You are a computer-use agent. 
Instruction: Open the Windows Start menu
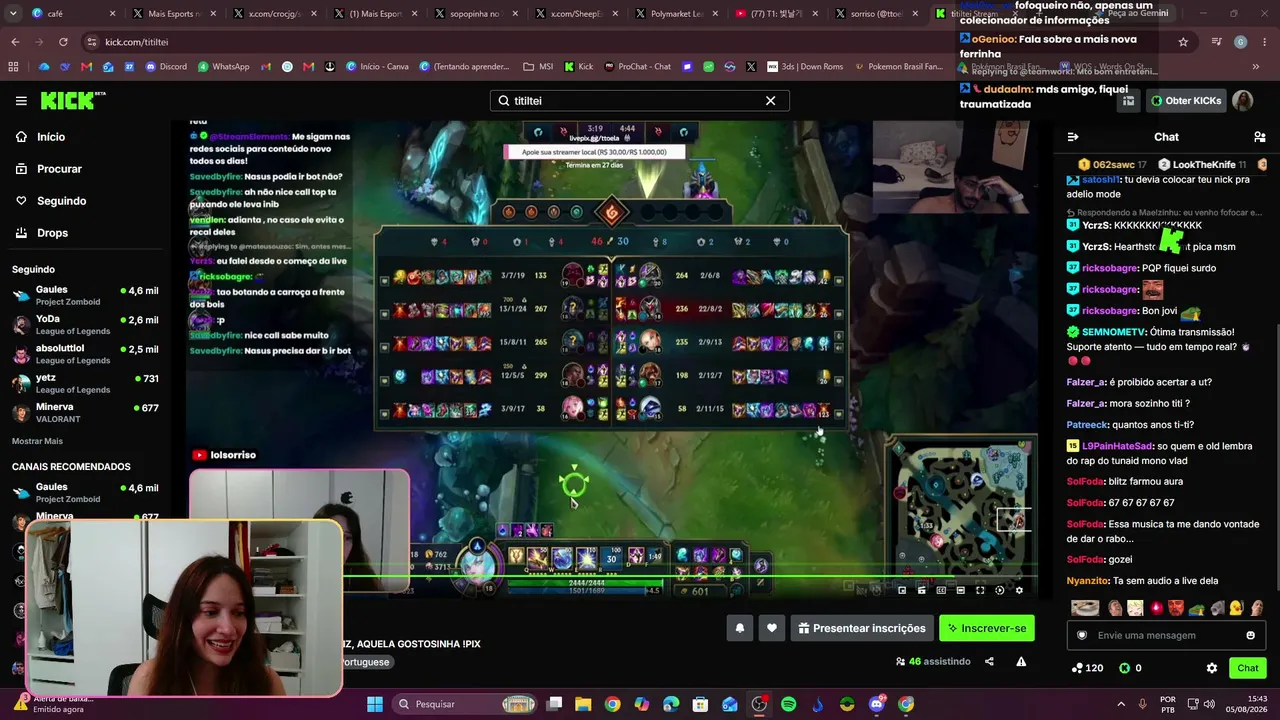point(375,704)
